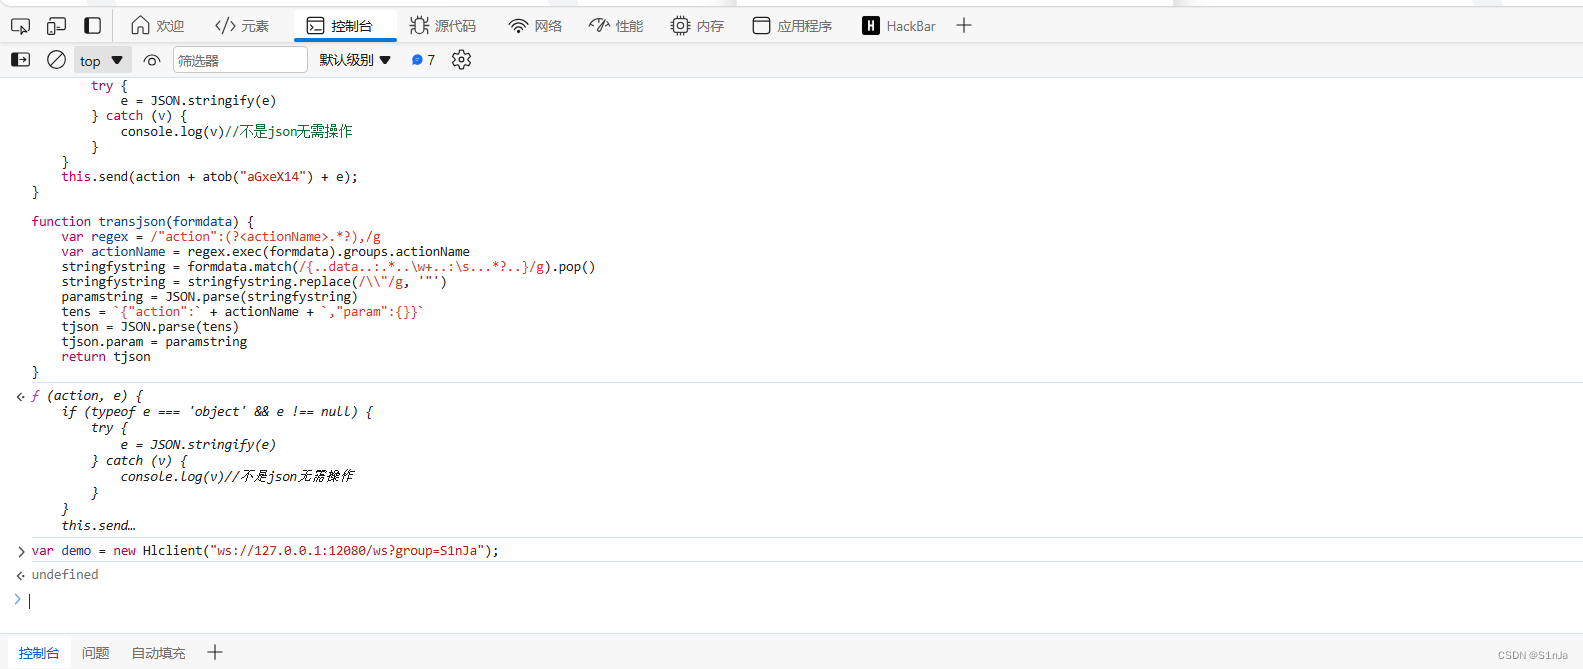Create live expression with eye icon

pos(152,60)
